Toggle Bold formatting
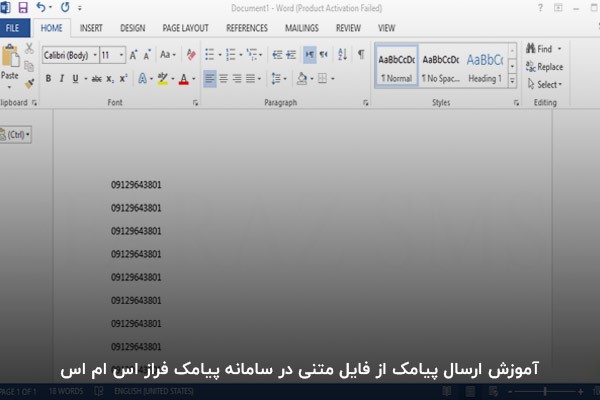600x400 pixels. coord(48,78)
